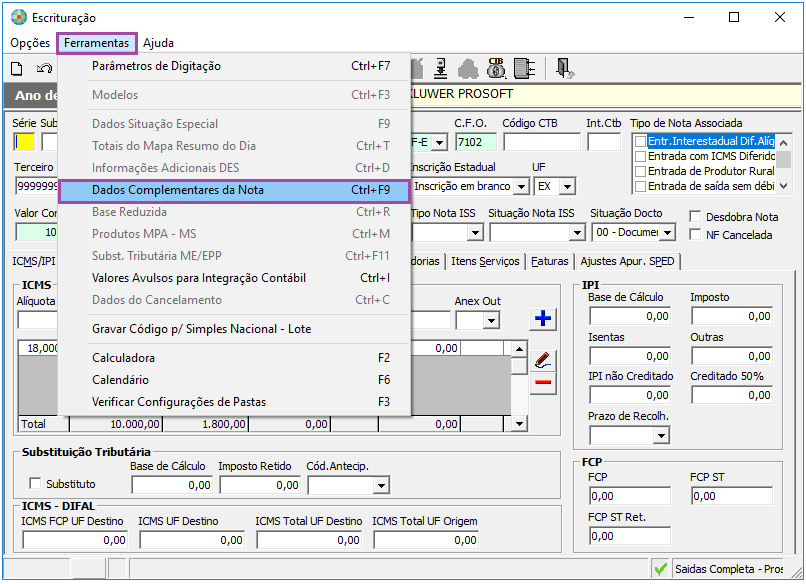Open Inscrição em branco dropdown
This screenshot has height=584, width=806.
tap(521, 187)
